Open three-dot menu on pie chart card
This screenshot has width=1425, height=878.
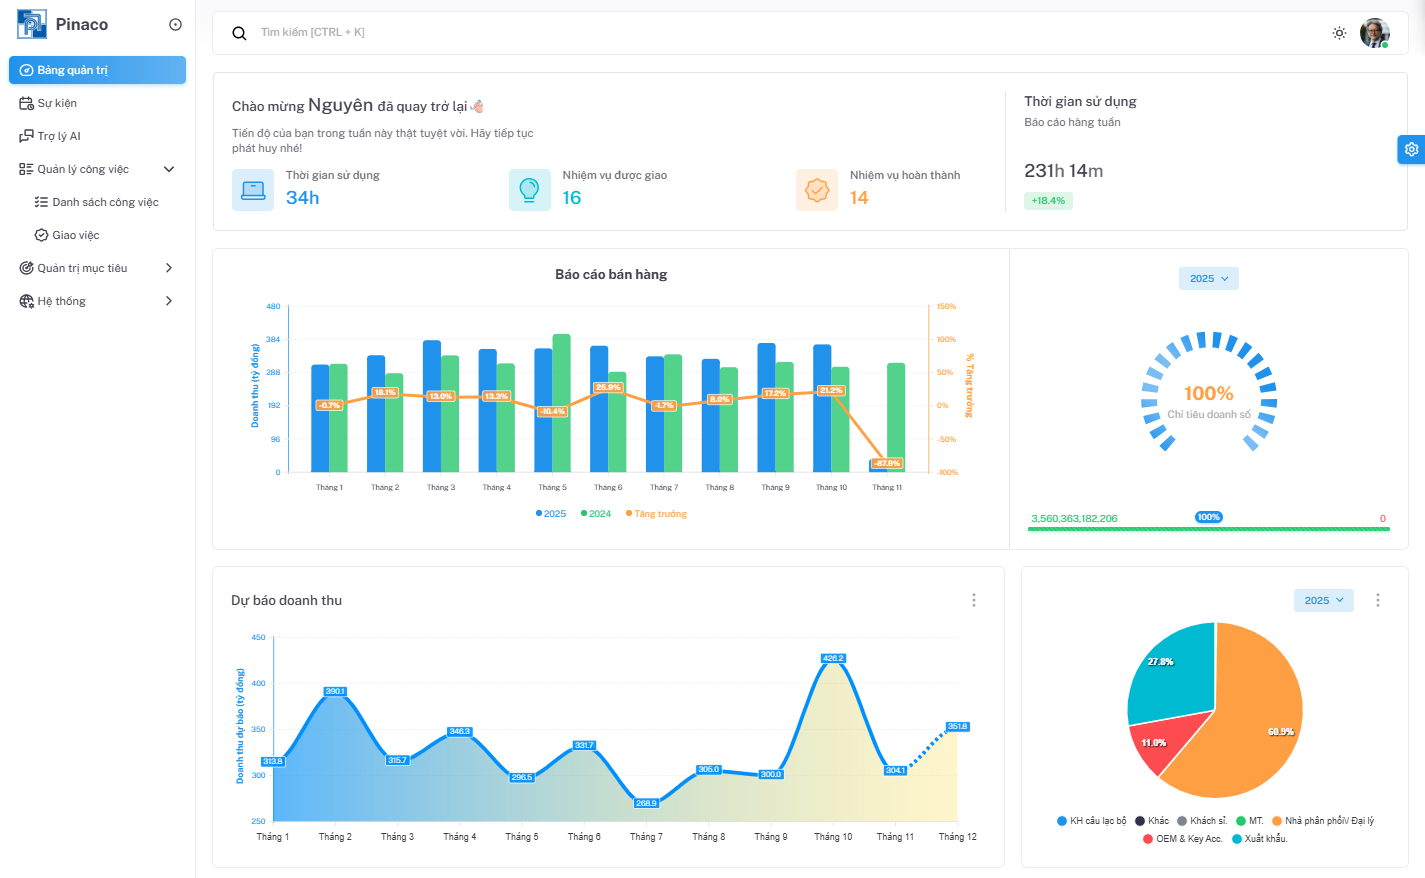(x=1377, y=600)
